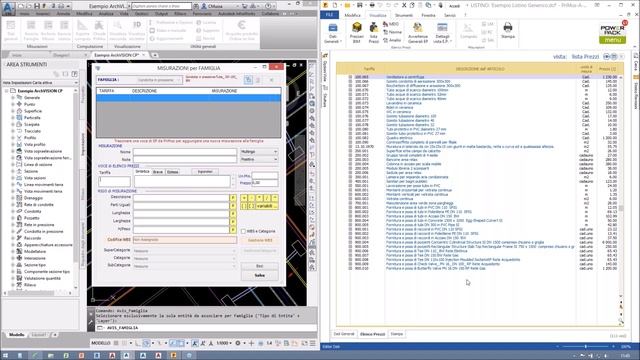Image resolution: width=640 pixels, height=360 pixels.
Task: Open the SuperCategorie dropdown
Action: [x=184, y=251]
